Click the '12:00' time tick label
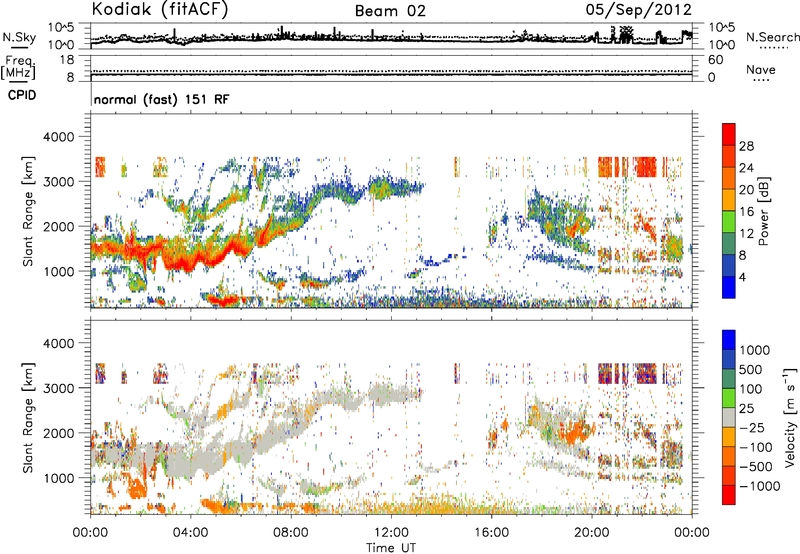Screen dimensions: 800x554 (x=391, y=533)
